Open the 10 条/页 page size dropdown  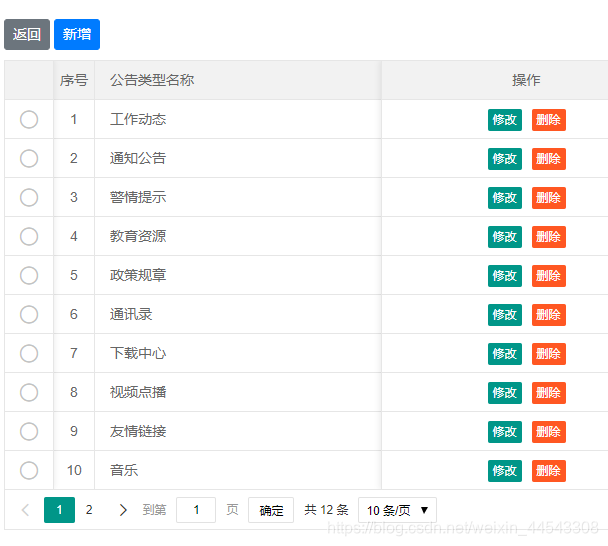click(397, 510)
